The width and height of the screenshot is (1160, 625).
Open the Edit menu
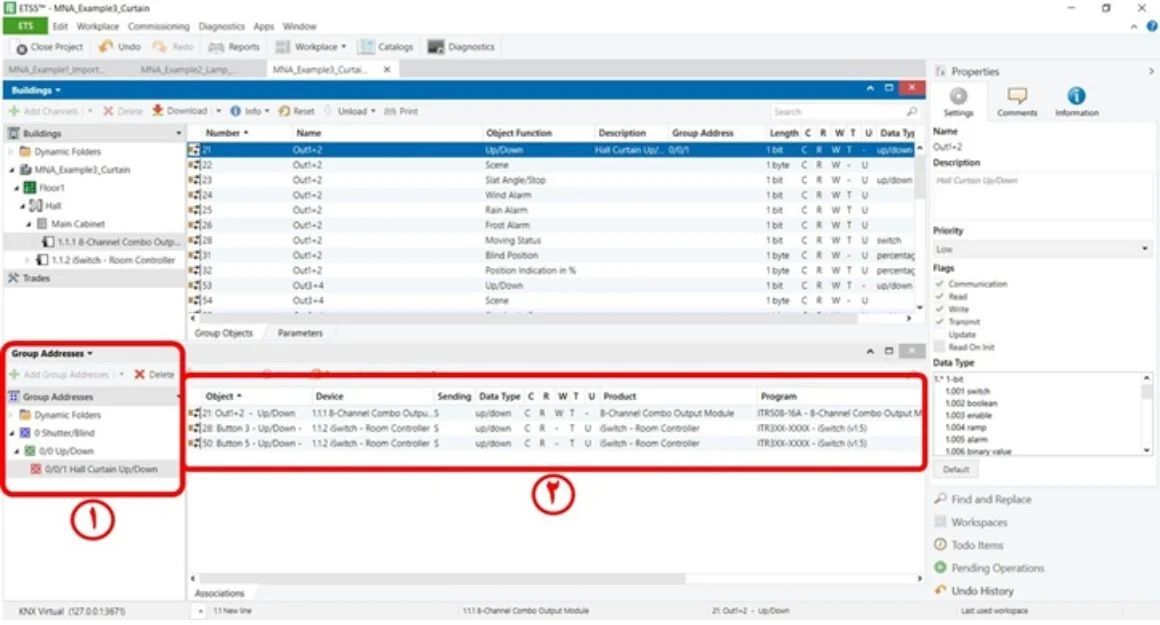click(x=60, y=26)
